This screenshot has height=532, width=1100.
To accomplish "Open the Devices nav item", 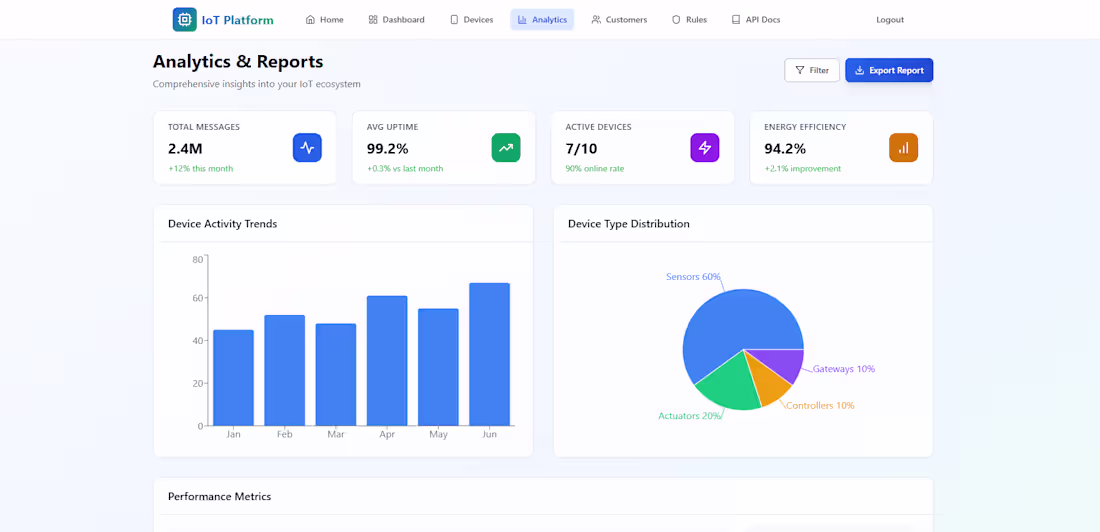I will [471, 20].
